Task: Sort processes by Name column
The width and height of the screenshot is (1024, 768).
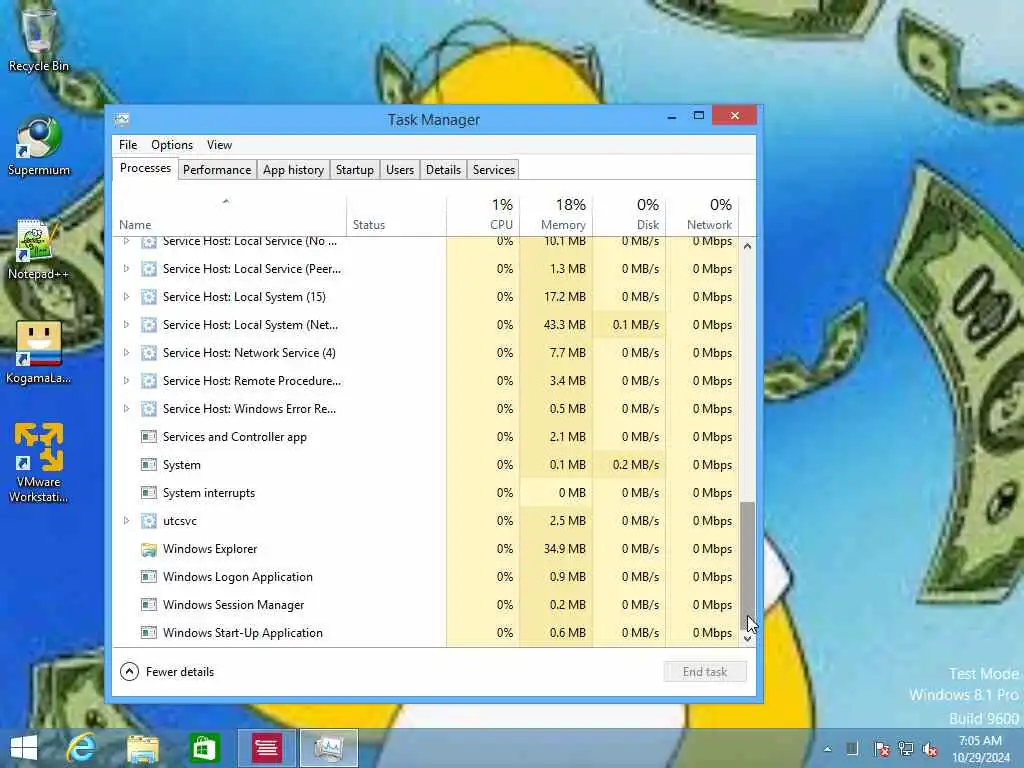Action: pos(229,214)
